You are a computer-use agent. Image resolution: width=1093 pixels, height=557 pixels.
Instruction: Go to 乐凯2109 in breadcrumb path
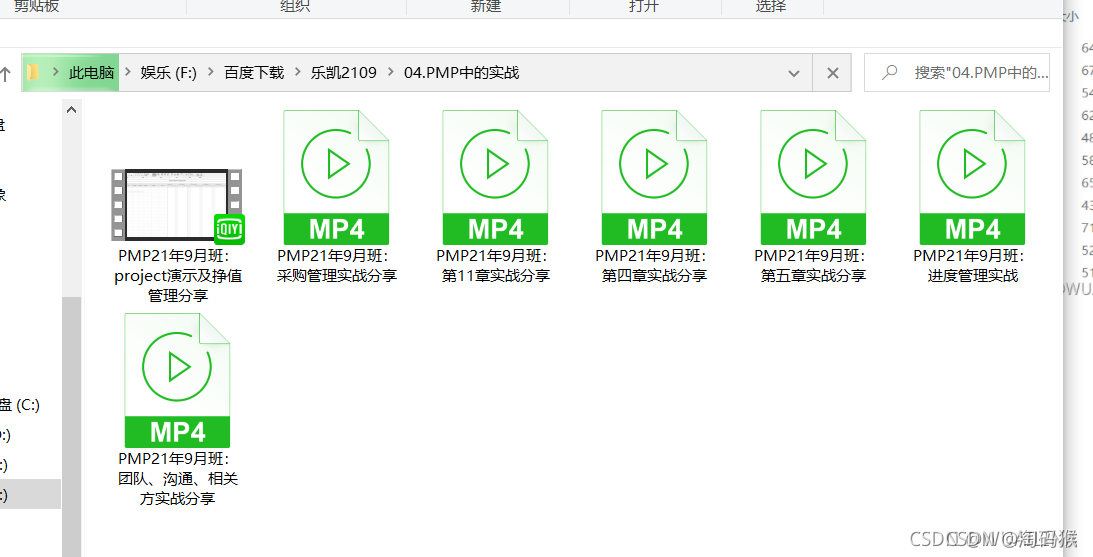pyautogui.click(x=344, y=73)
